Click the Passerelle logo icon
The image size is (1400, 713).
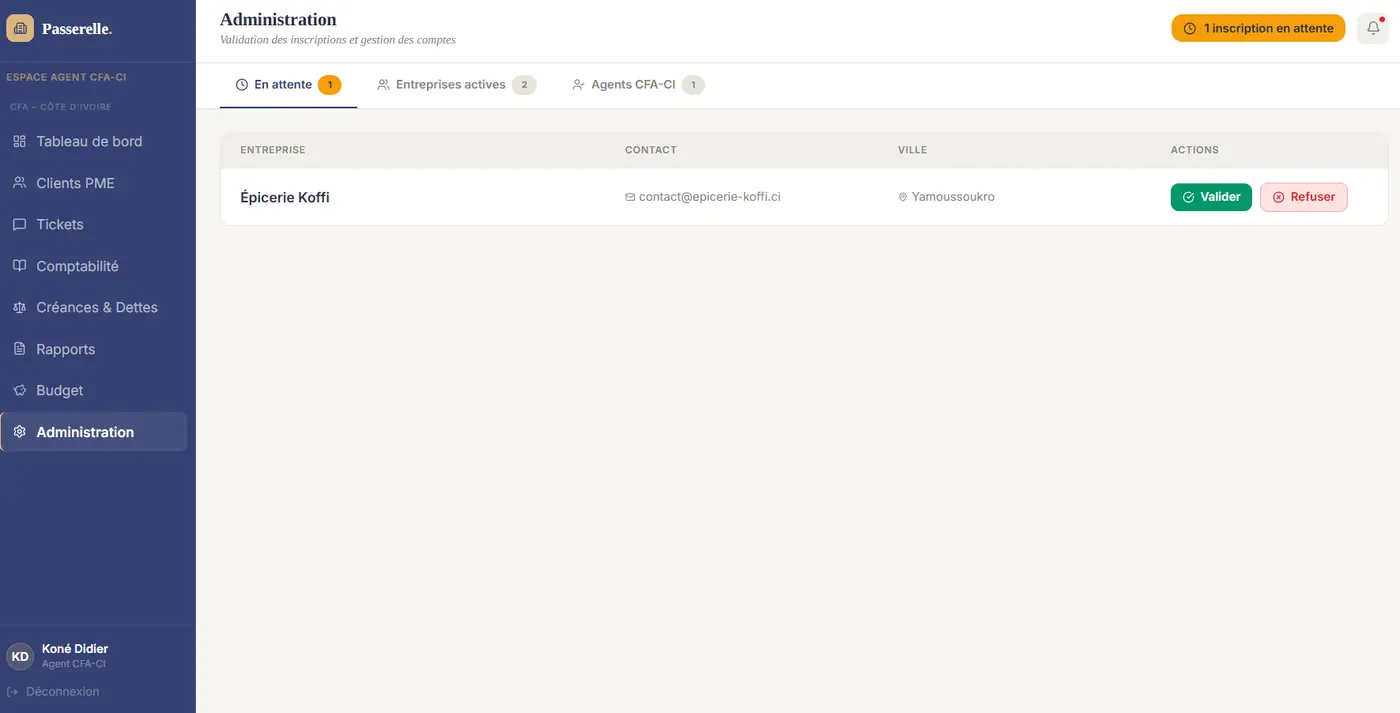tap(20, 29)
